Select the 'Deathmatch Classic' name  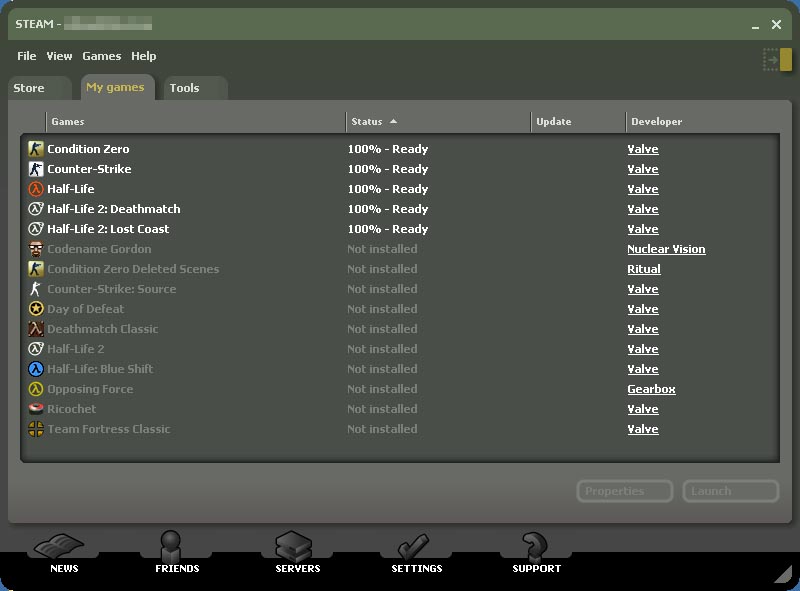(103, 329)
